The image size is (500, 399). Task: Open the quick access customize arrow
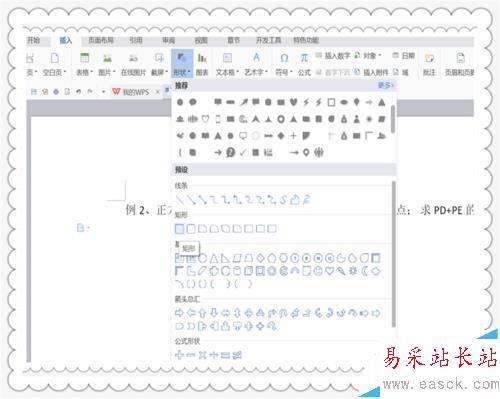(103, 92)
